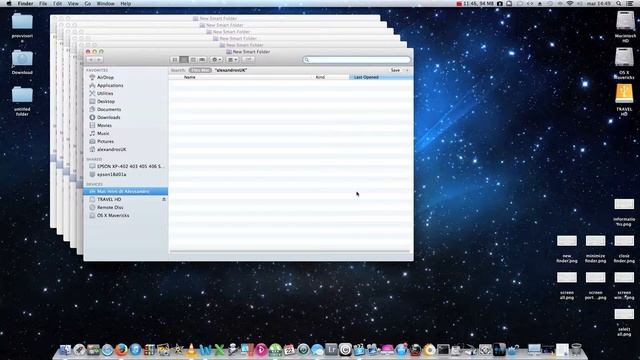Viewport: 640px width, 360px height.
Task: Click the Wi-Fi status icon
Action: [x=570, y=3]
